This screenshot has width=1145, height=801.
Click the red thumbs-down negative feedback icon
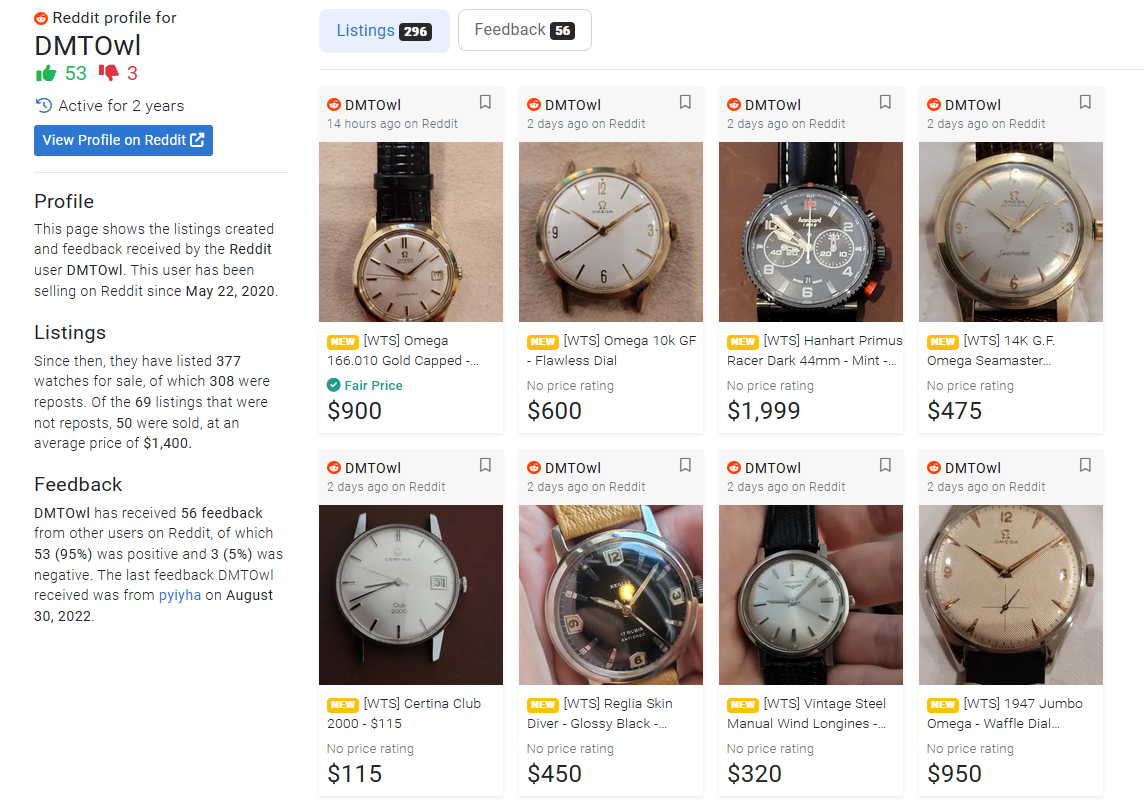coord(108,73)
